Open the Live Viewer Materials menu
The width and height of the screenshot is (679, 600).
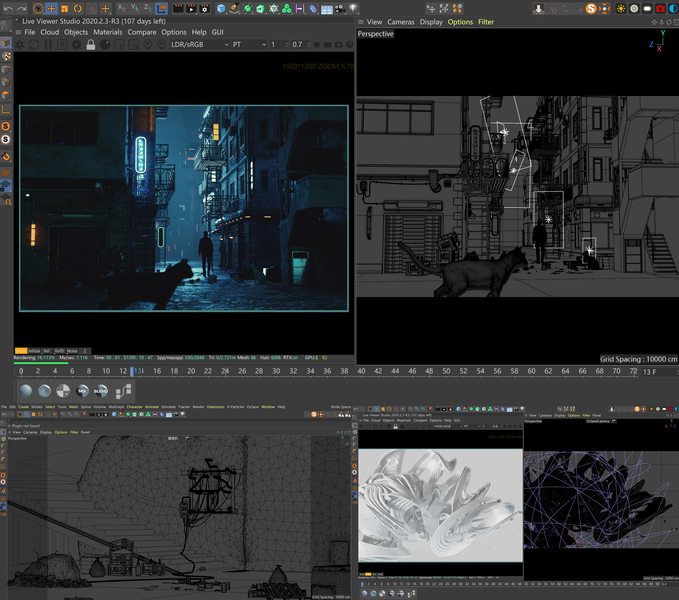click(x=108, y=32)
